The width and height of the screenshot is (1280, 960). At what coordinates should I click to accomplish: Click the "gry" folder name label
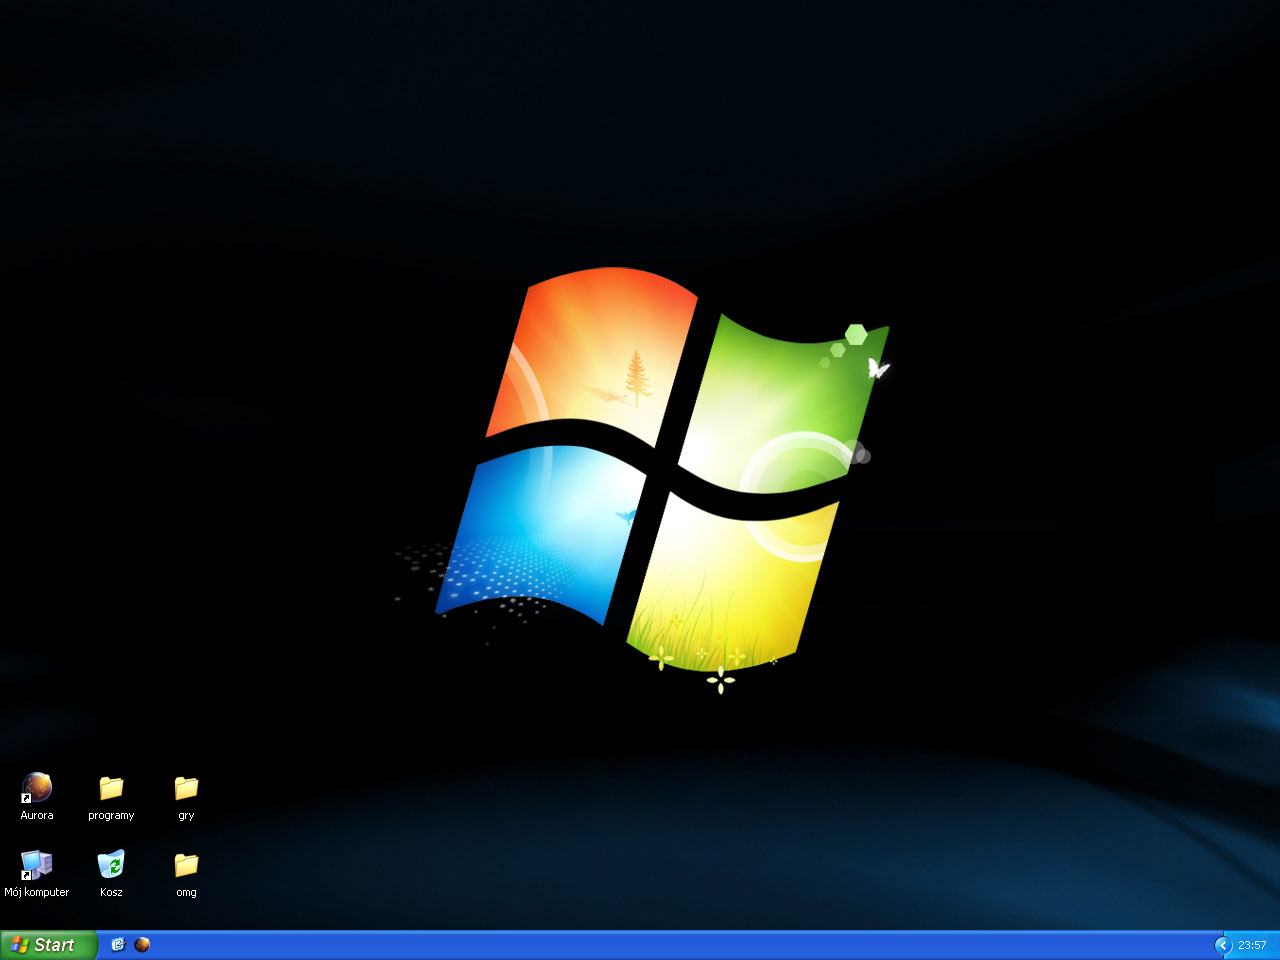186,816
